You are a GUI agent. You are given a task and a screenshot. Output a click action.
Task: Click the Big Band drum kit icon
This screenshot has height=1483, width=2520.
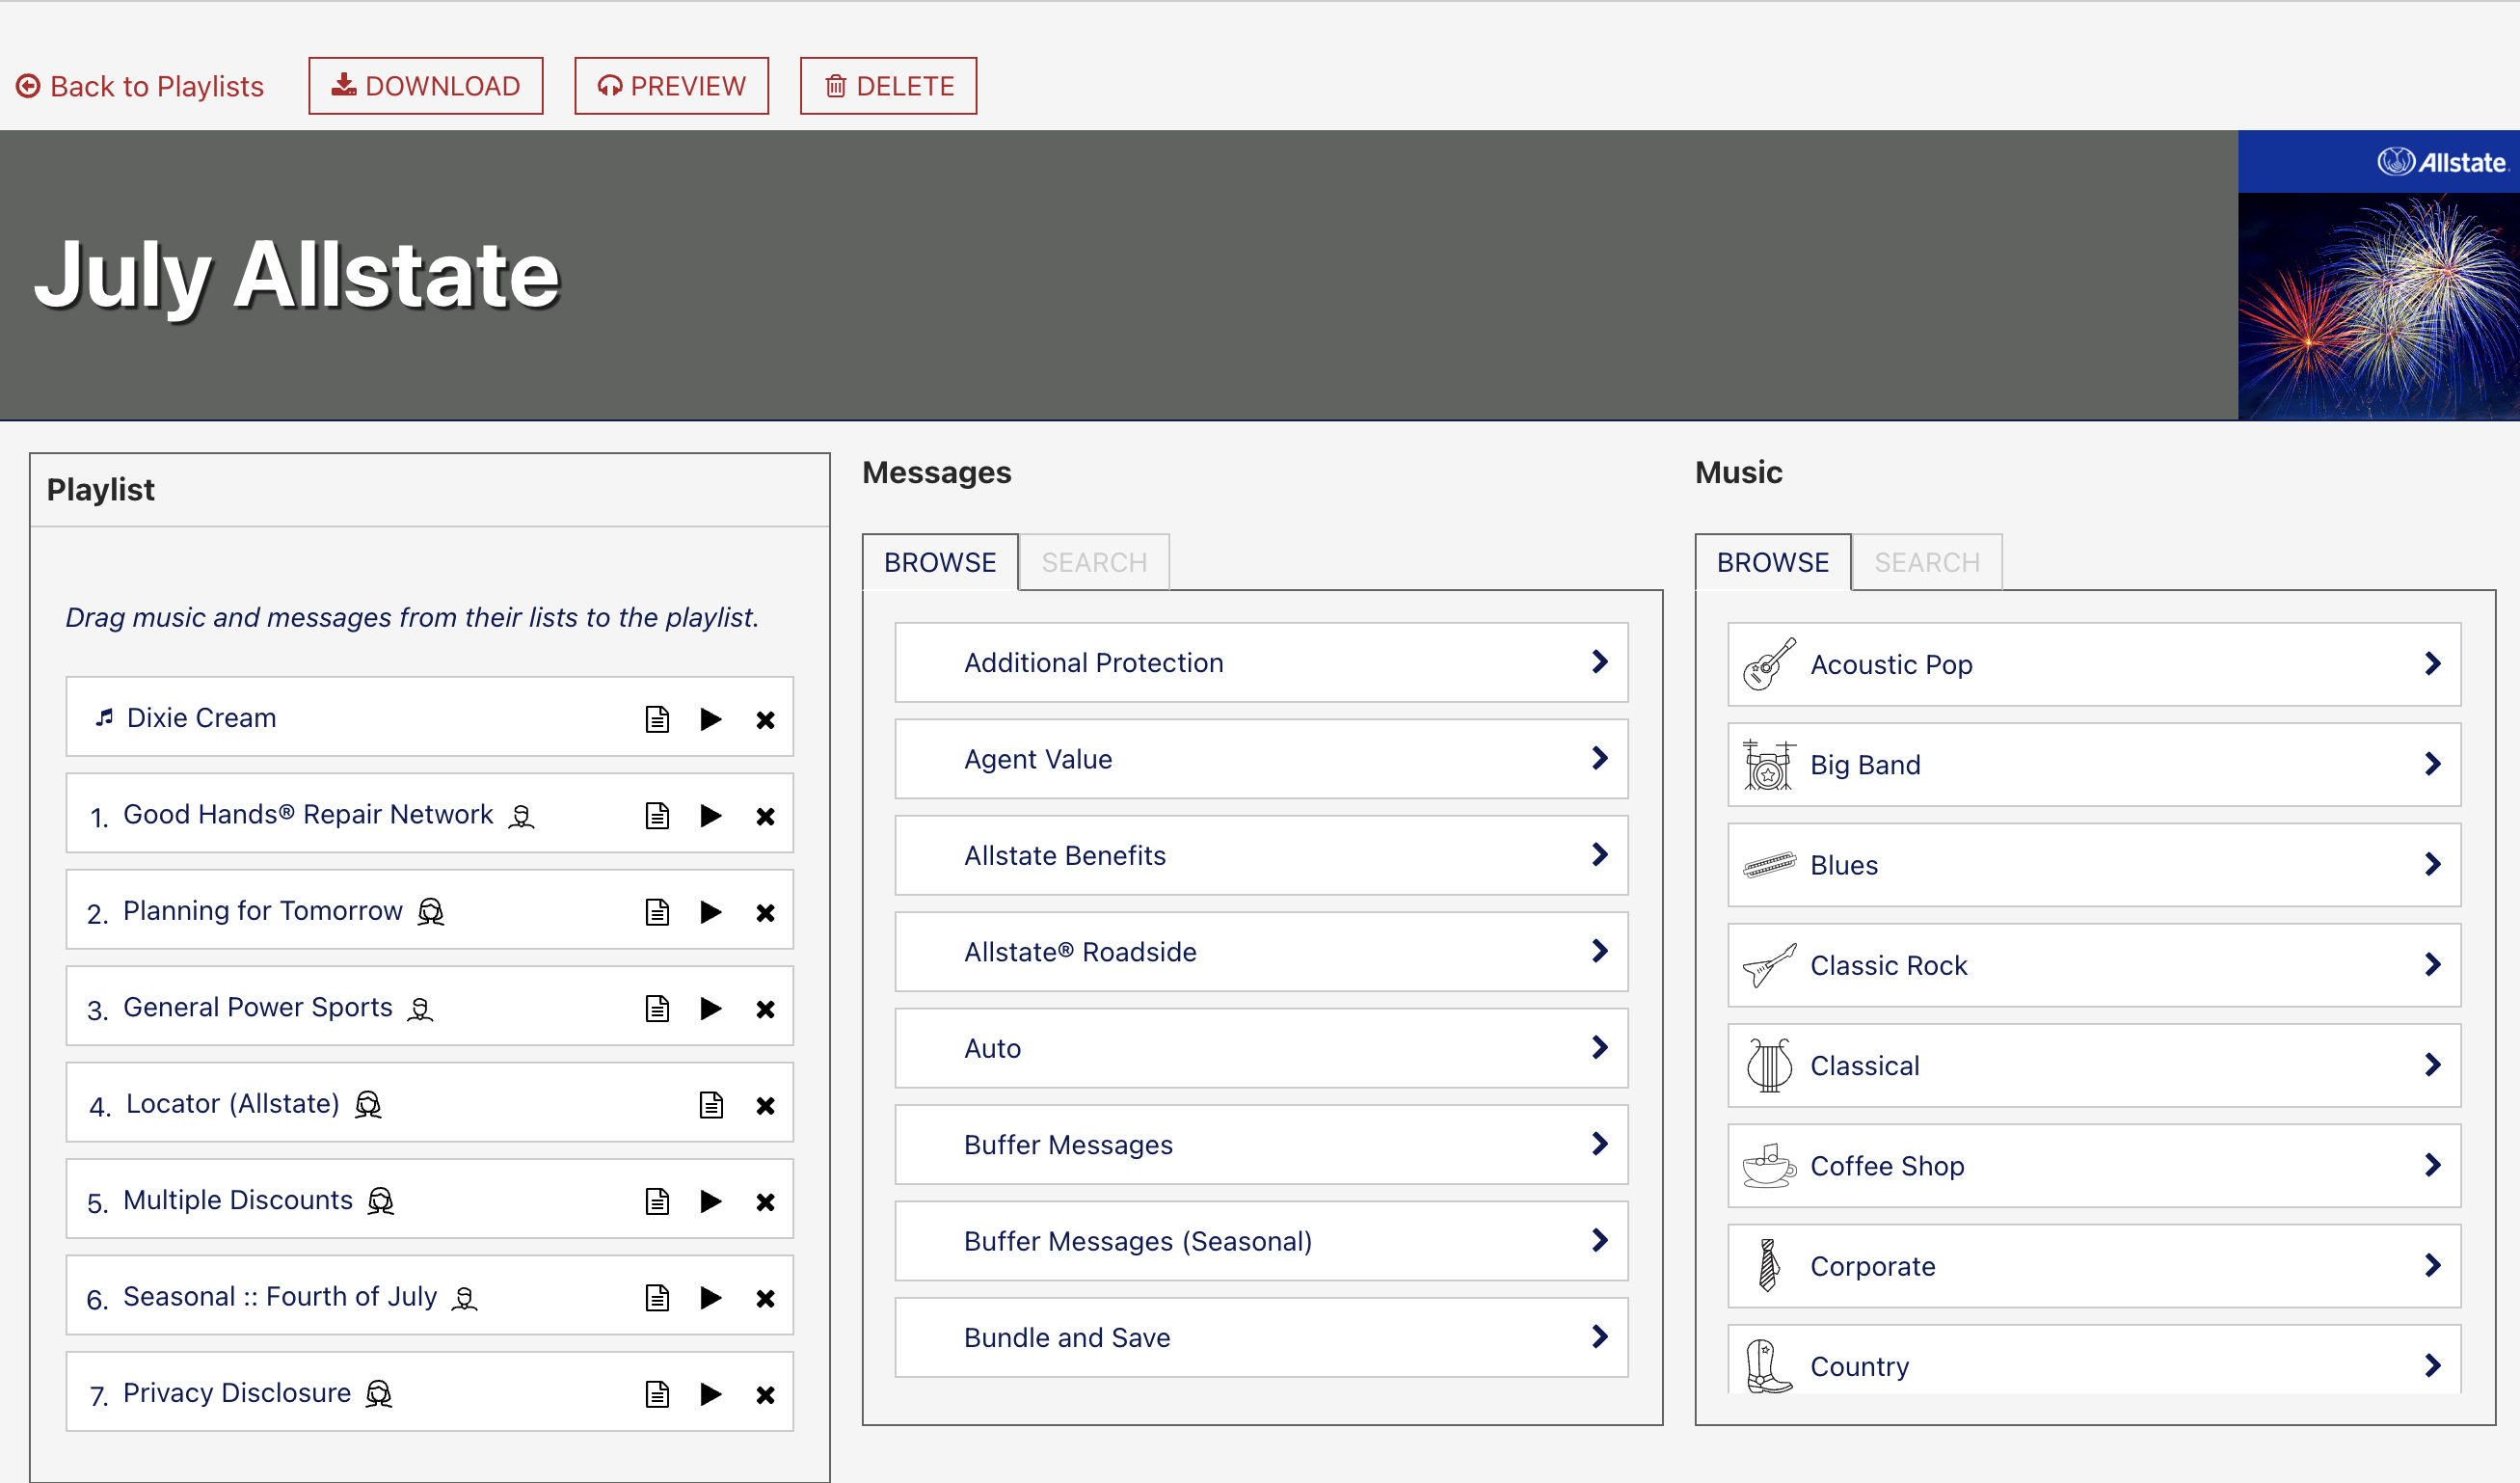[1769, 765]
